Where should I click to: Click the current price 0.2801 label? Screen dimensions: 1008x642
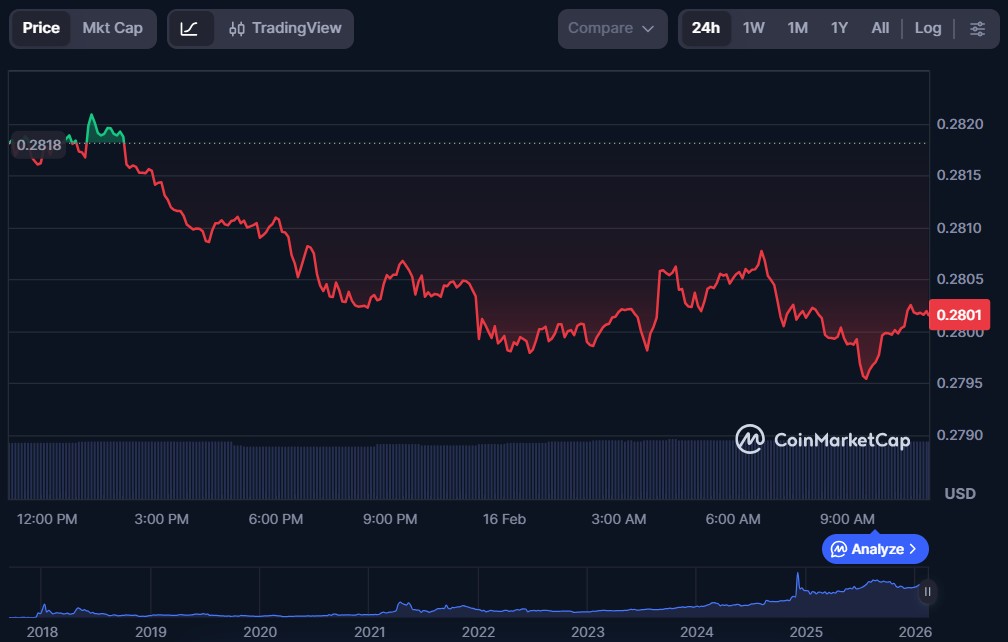tap(959, 315)
